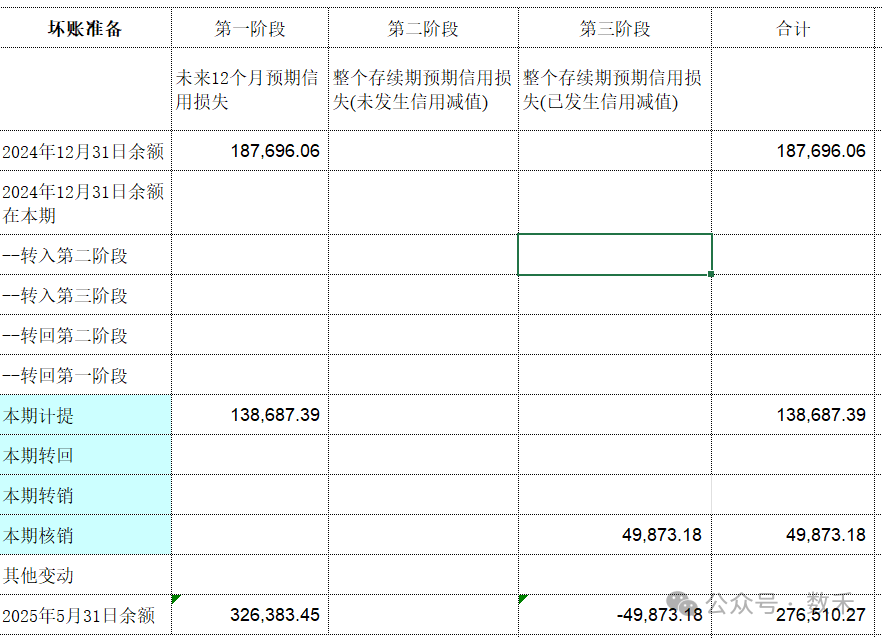Click the 2024年12月31日余额 row label

click(x=85, y=151)
